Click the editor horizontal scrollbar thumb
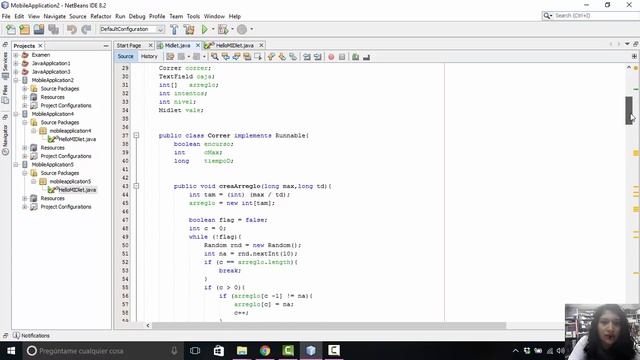 329,325
